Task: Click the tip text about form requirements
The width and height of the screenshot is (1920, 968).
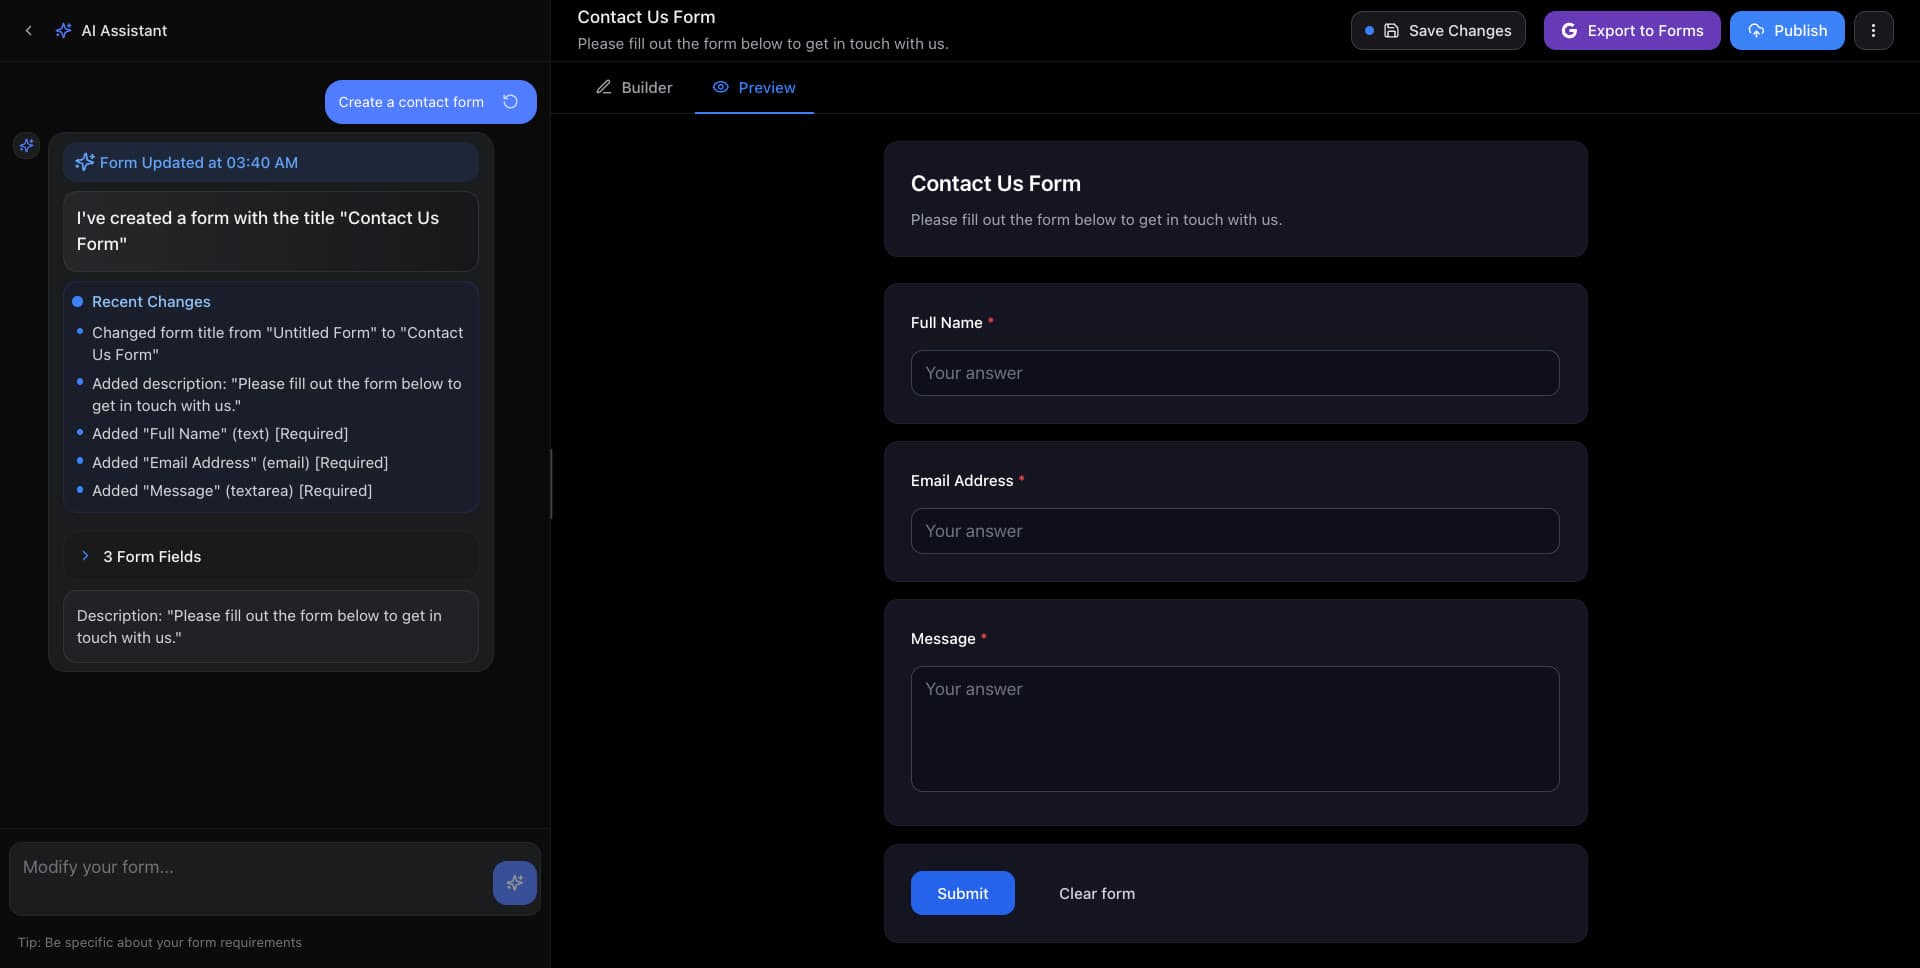Action: point(160,943)
